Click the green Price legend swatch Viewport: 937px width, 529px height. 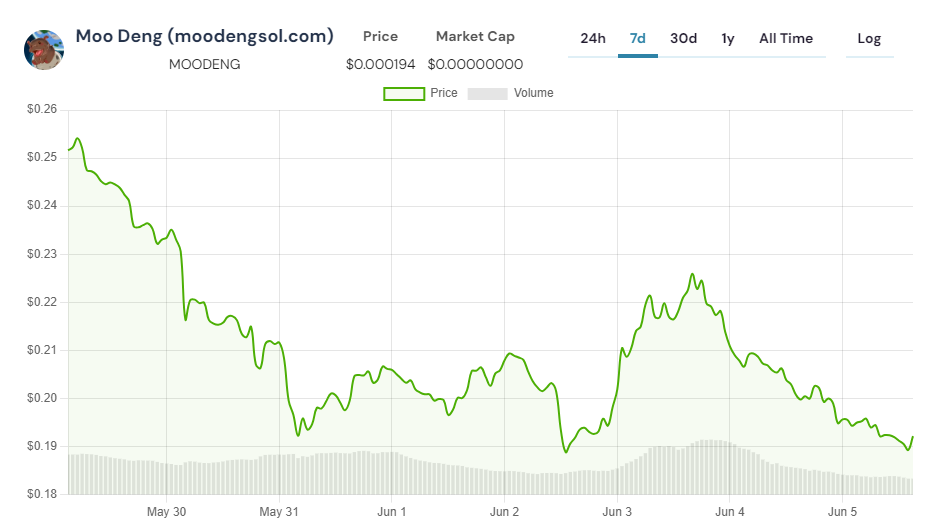pos(404,93)
